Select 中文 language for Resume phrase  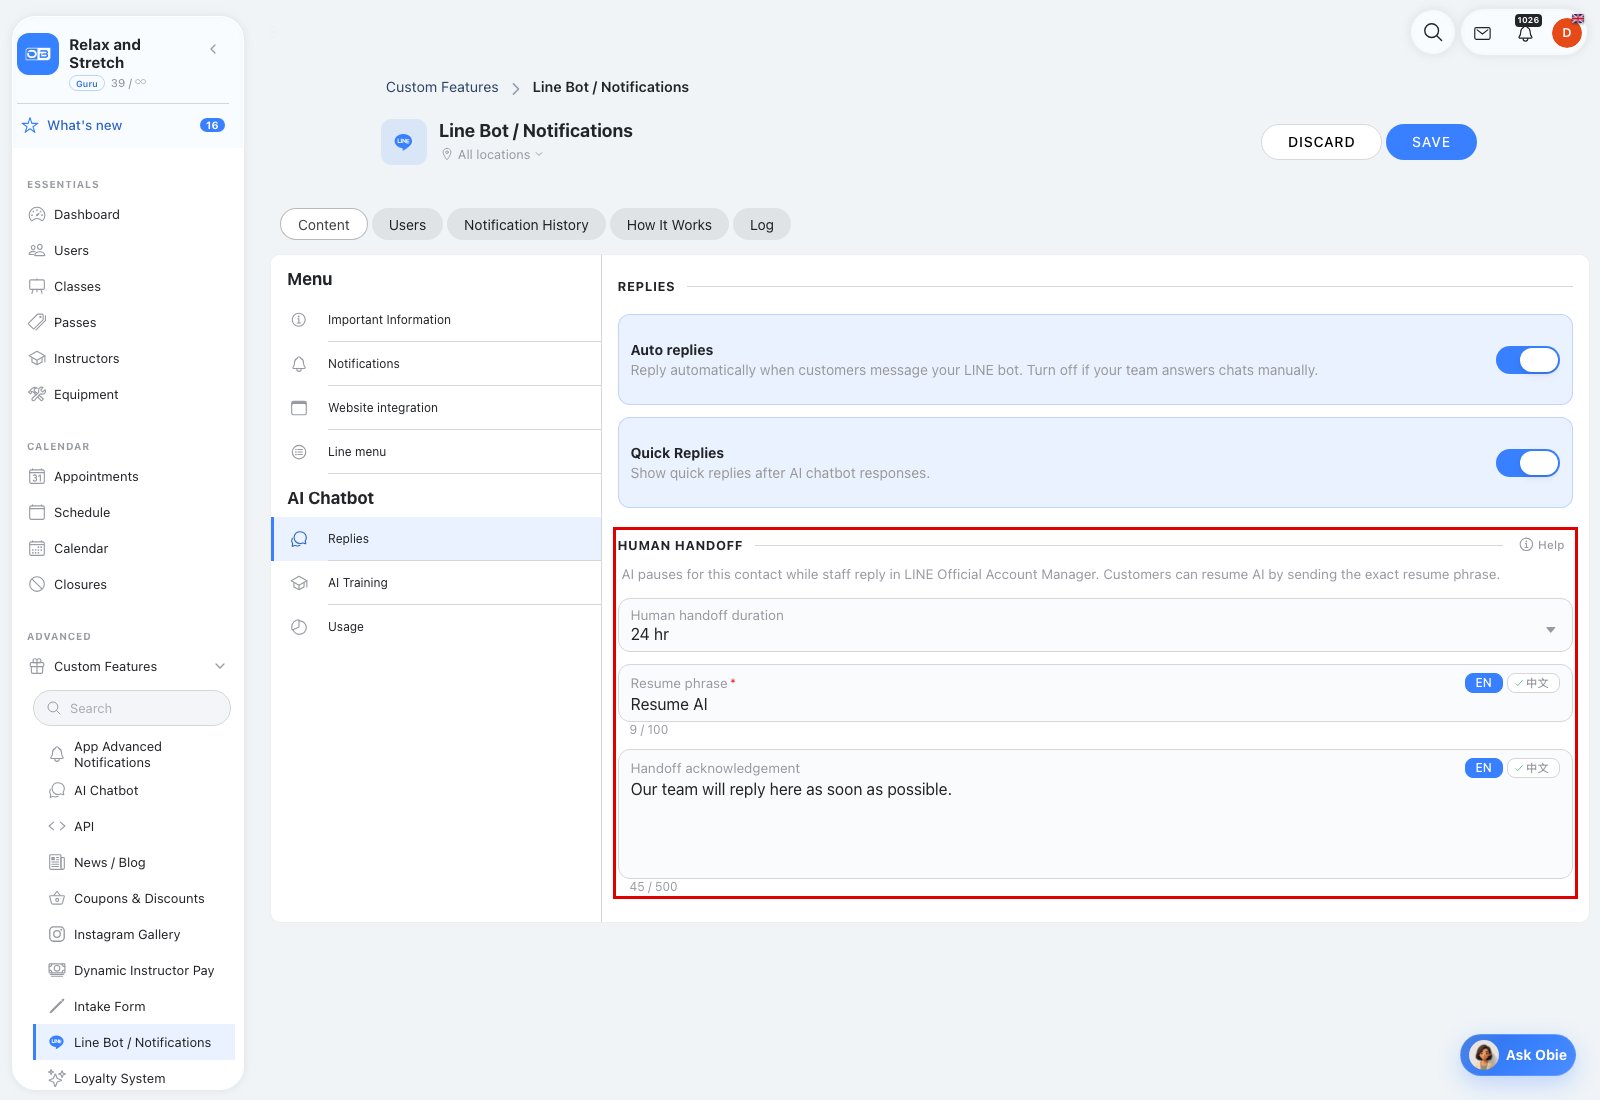[x=1533, y=683]
